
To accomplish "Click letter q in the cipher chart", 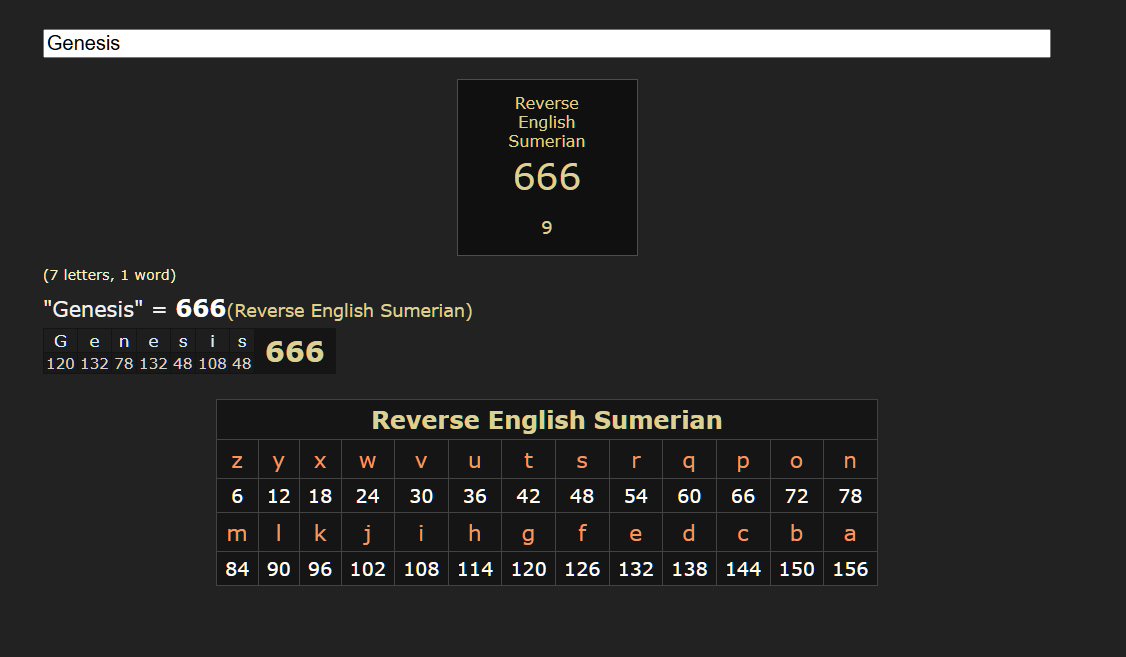I will tap(689, 460).
